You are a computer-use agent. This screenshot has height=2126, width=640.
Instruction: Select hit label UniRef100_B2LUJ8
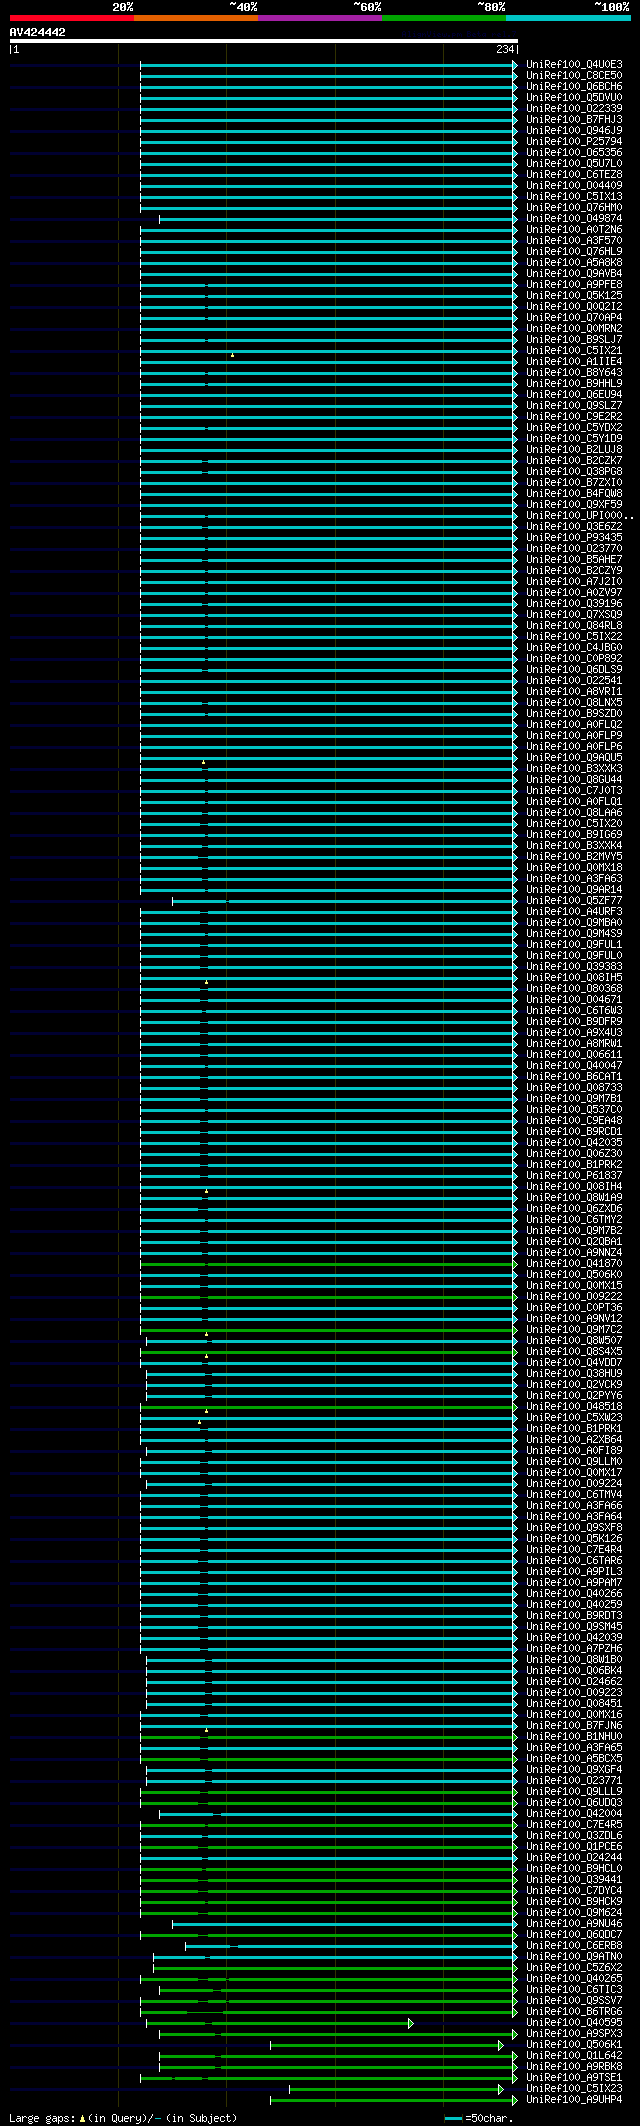574,449
